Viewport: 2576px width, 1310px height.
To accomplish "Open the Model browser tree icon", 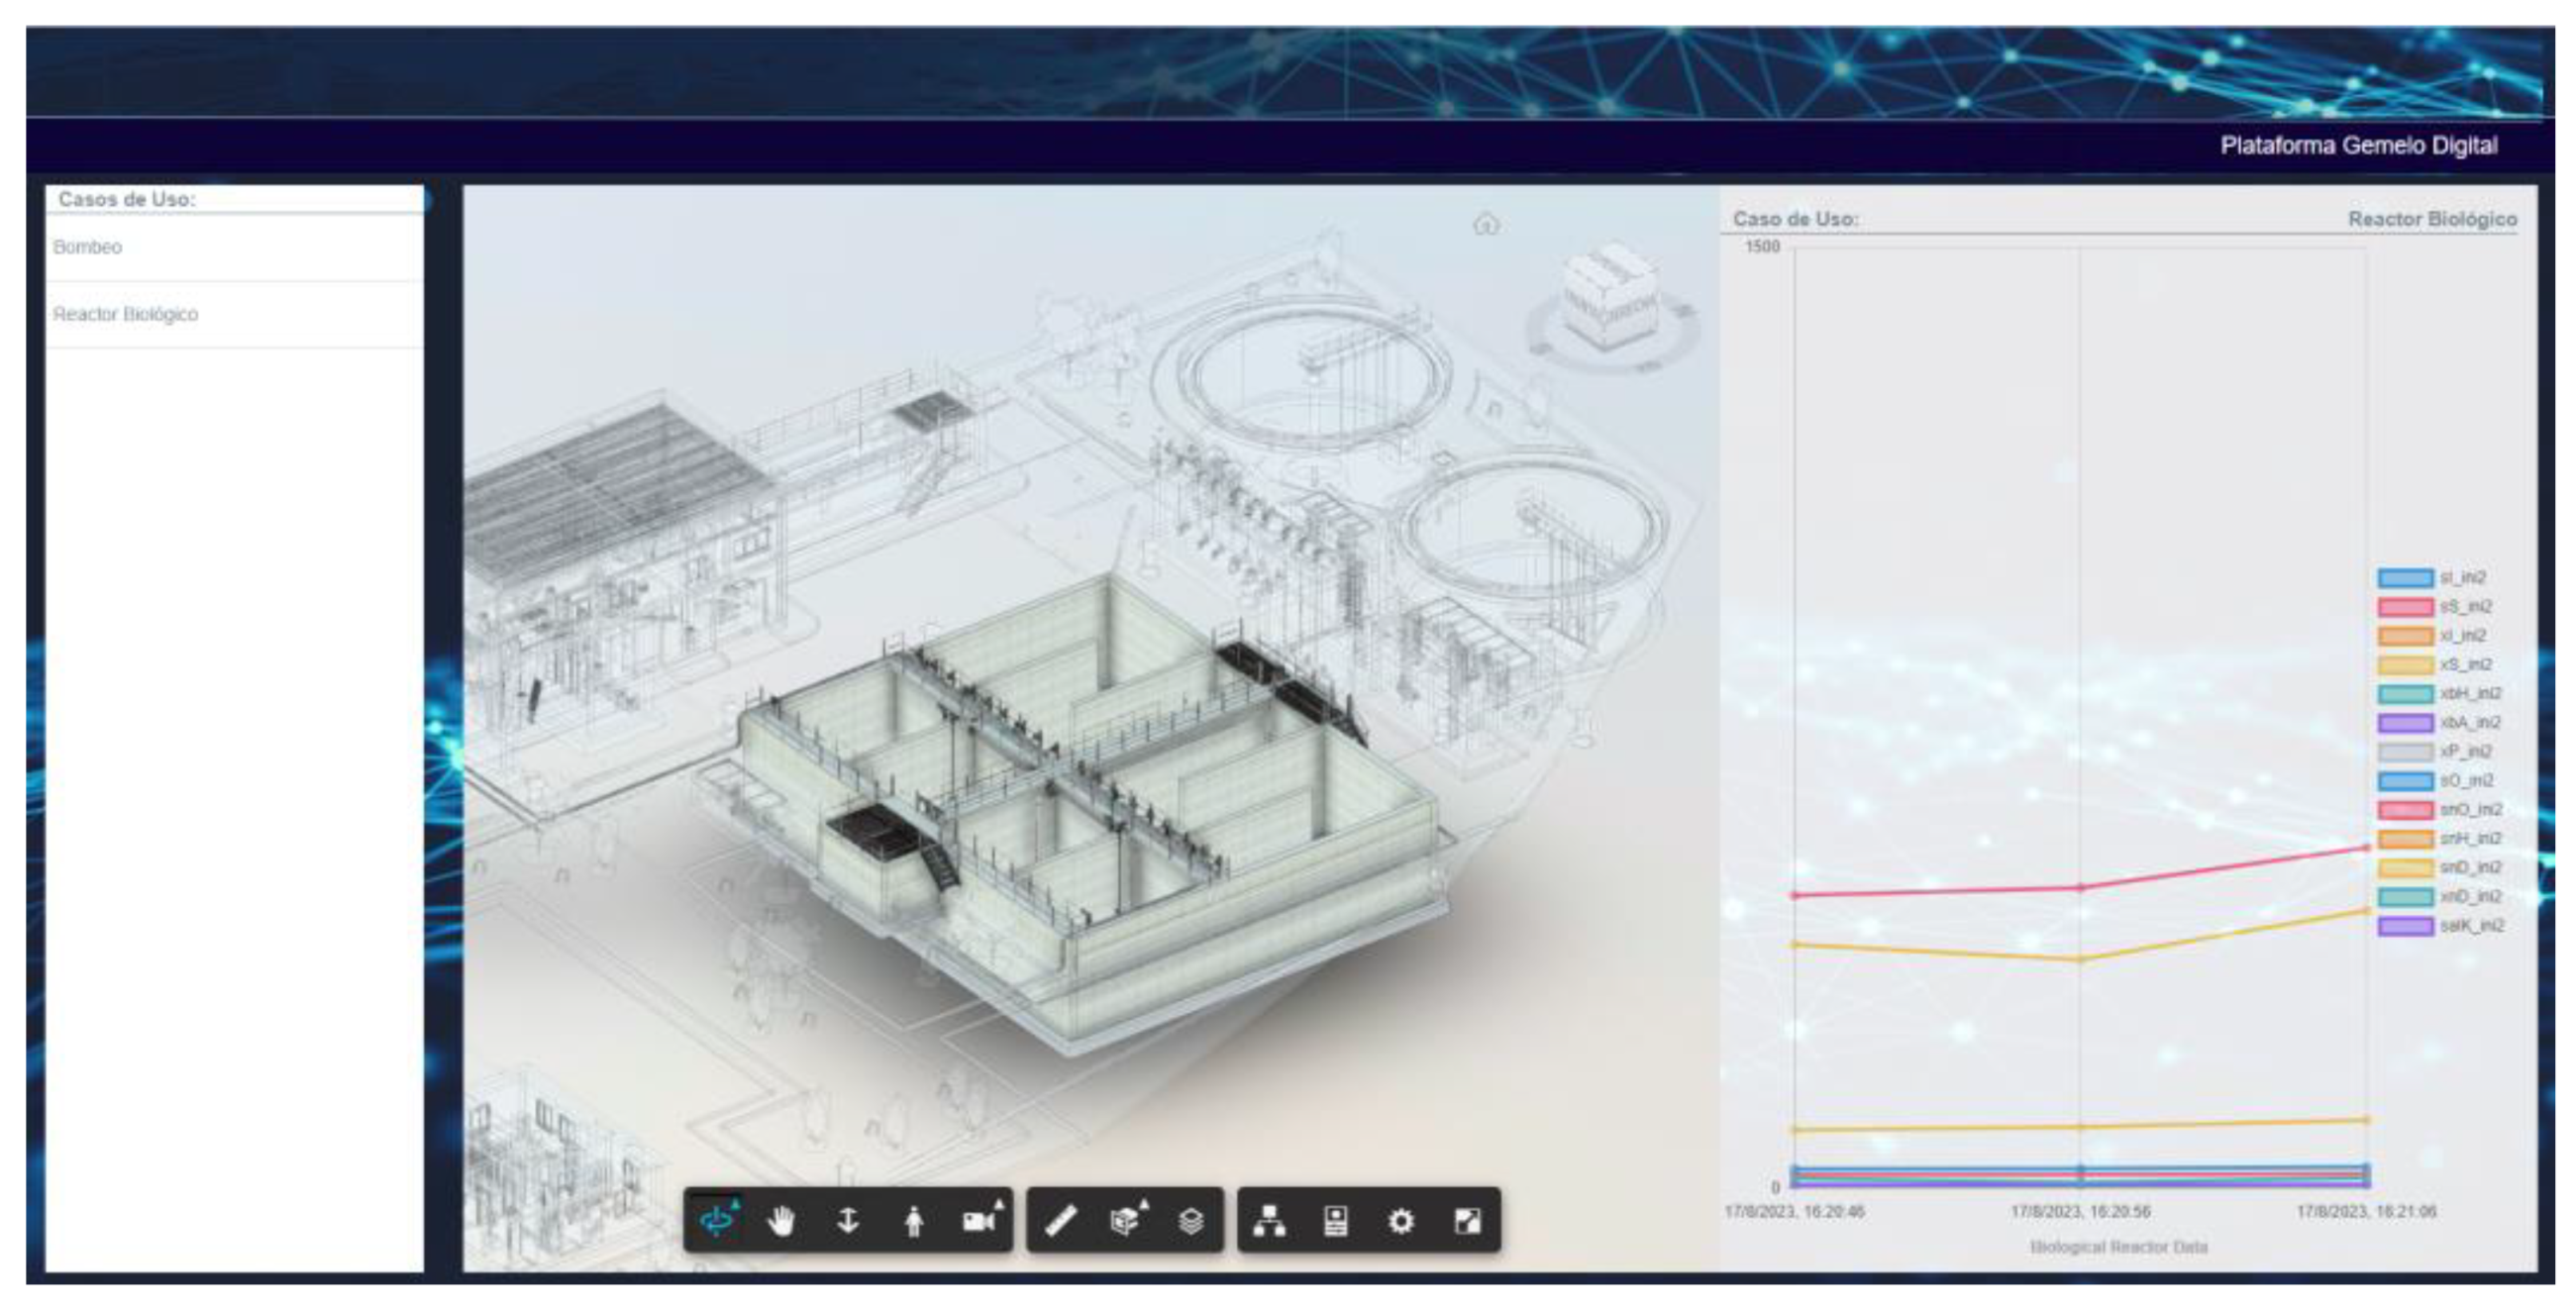I will click(x=1270, y=1220).
